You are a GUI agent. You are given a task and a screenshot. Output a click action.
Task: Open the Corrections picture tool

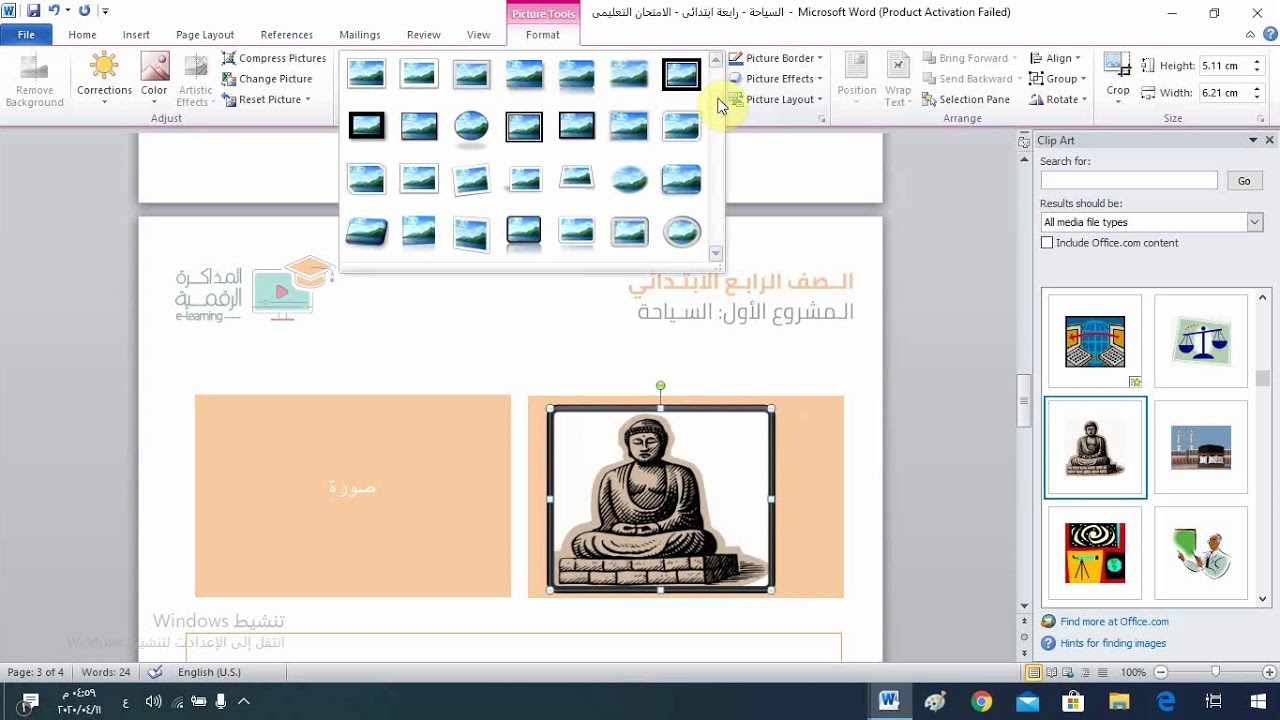pos(104,80)
